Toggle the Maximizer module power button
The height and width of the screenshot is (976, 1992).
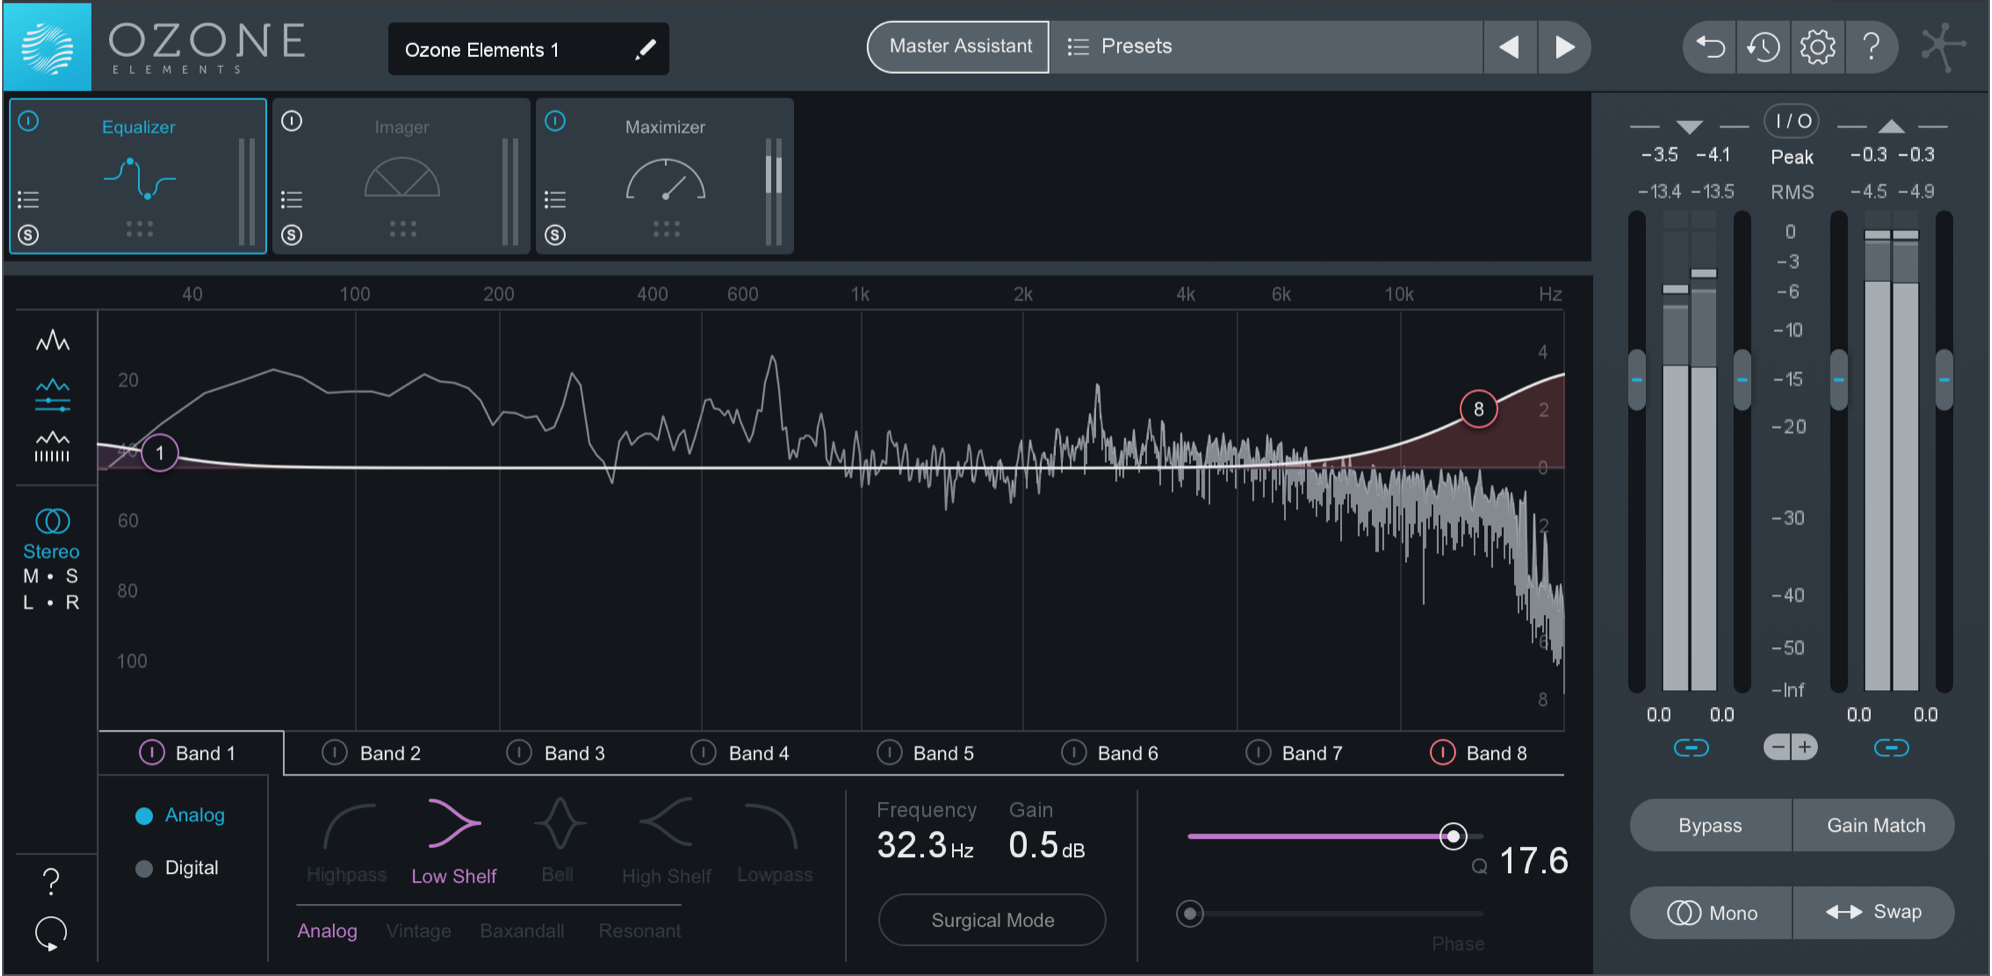pyautogui.click(x=555, y=121)
